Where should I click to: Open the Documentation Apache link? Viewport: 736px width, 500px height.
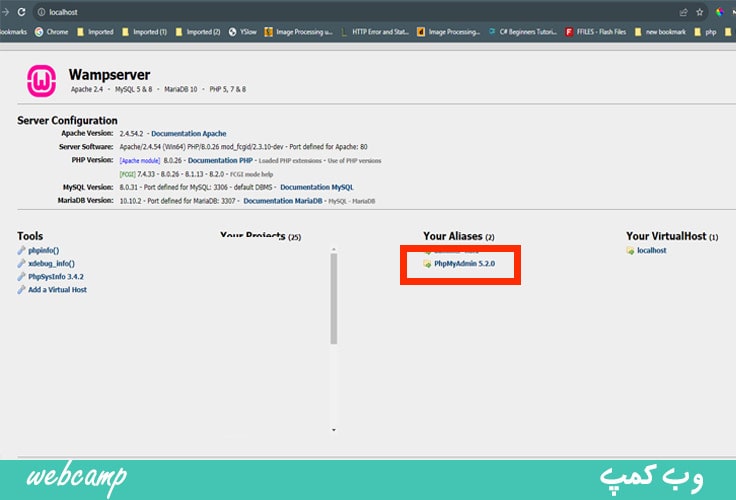[189, 134]
